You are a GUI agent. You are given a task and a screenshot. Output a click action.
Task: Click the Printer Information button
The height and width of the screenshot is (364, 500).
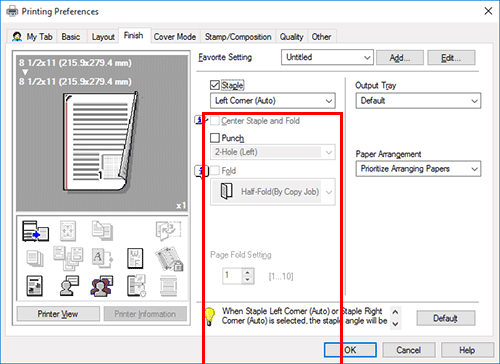145,314
